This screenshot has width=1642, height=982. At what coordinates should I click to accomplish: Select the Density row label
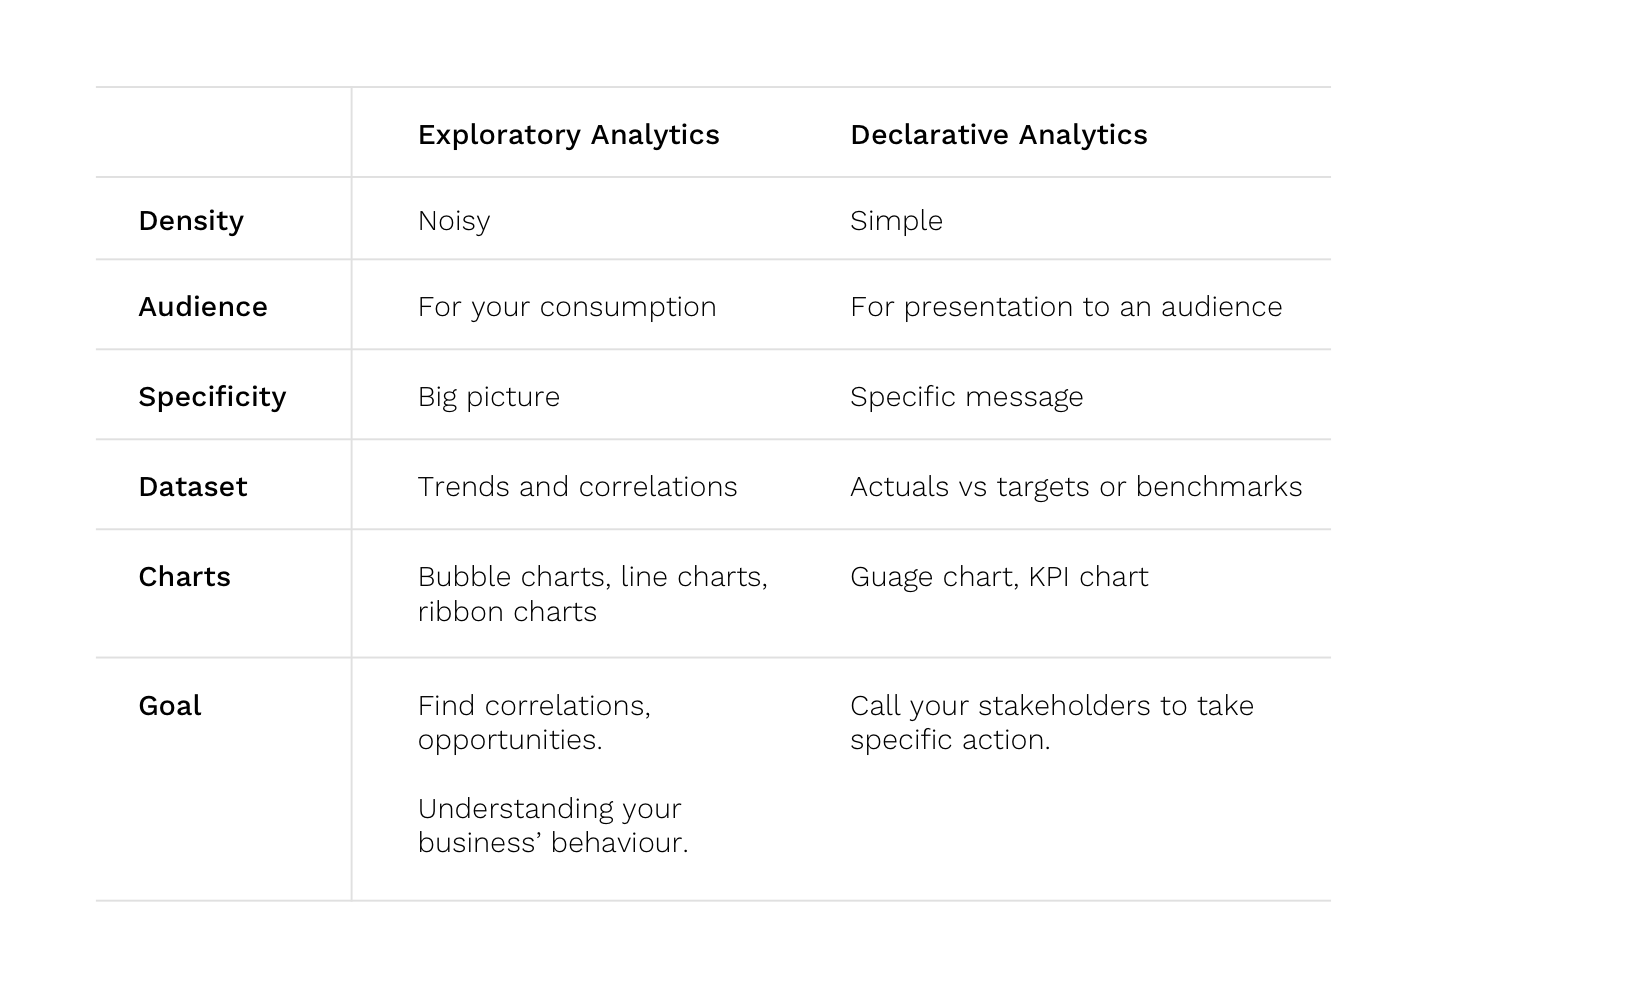pyautogui.click(x=191, y=221)
